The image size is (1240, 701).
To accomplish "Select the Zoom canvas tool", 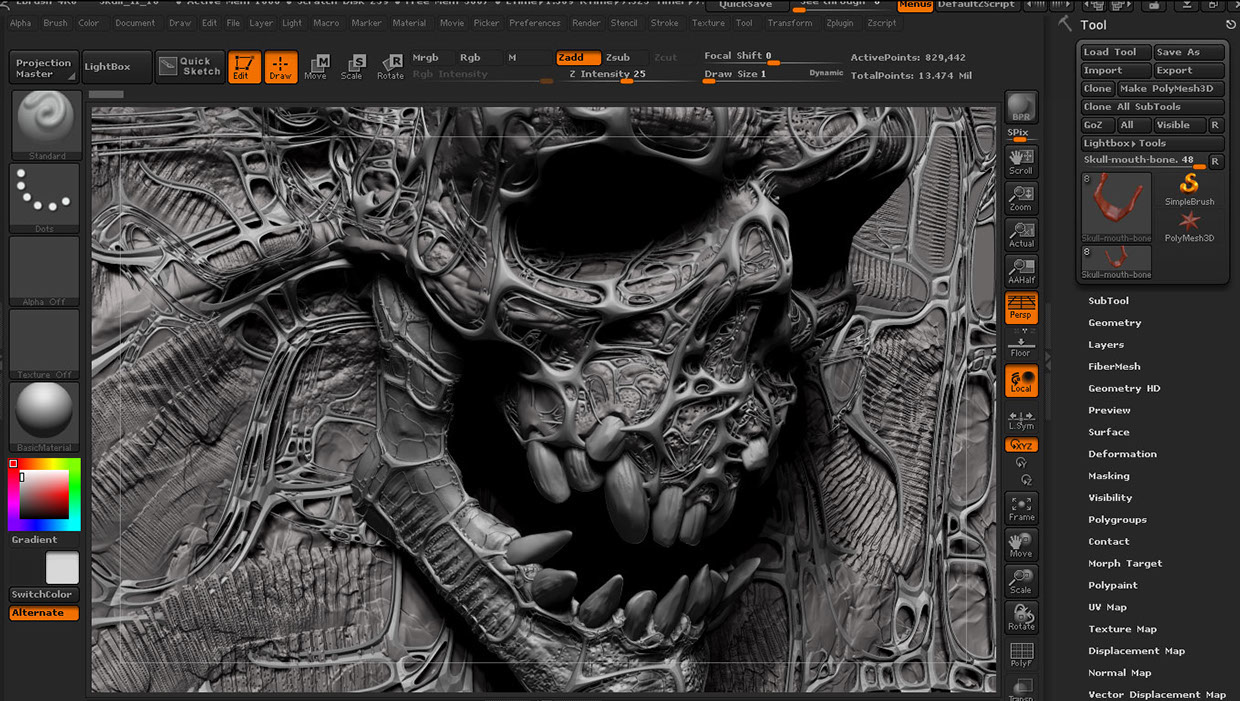I will tap(1021, 198).
